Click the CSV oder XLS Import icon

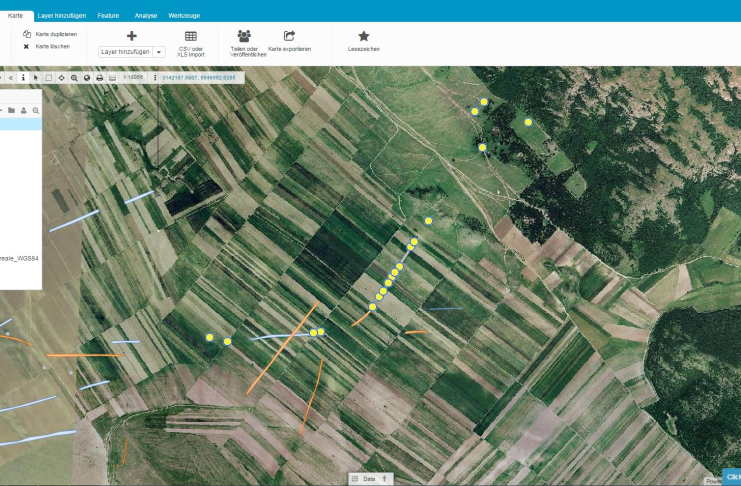tap(191, 36)
